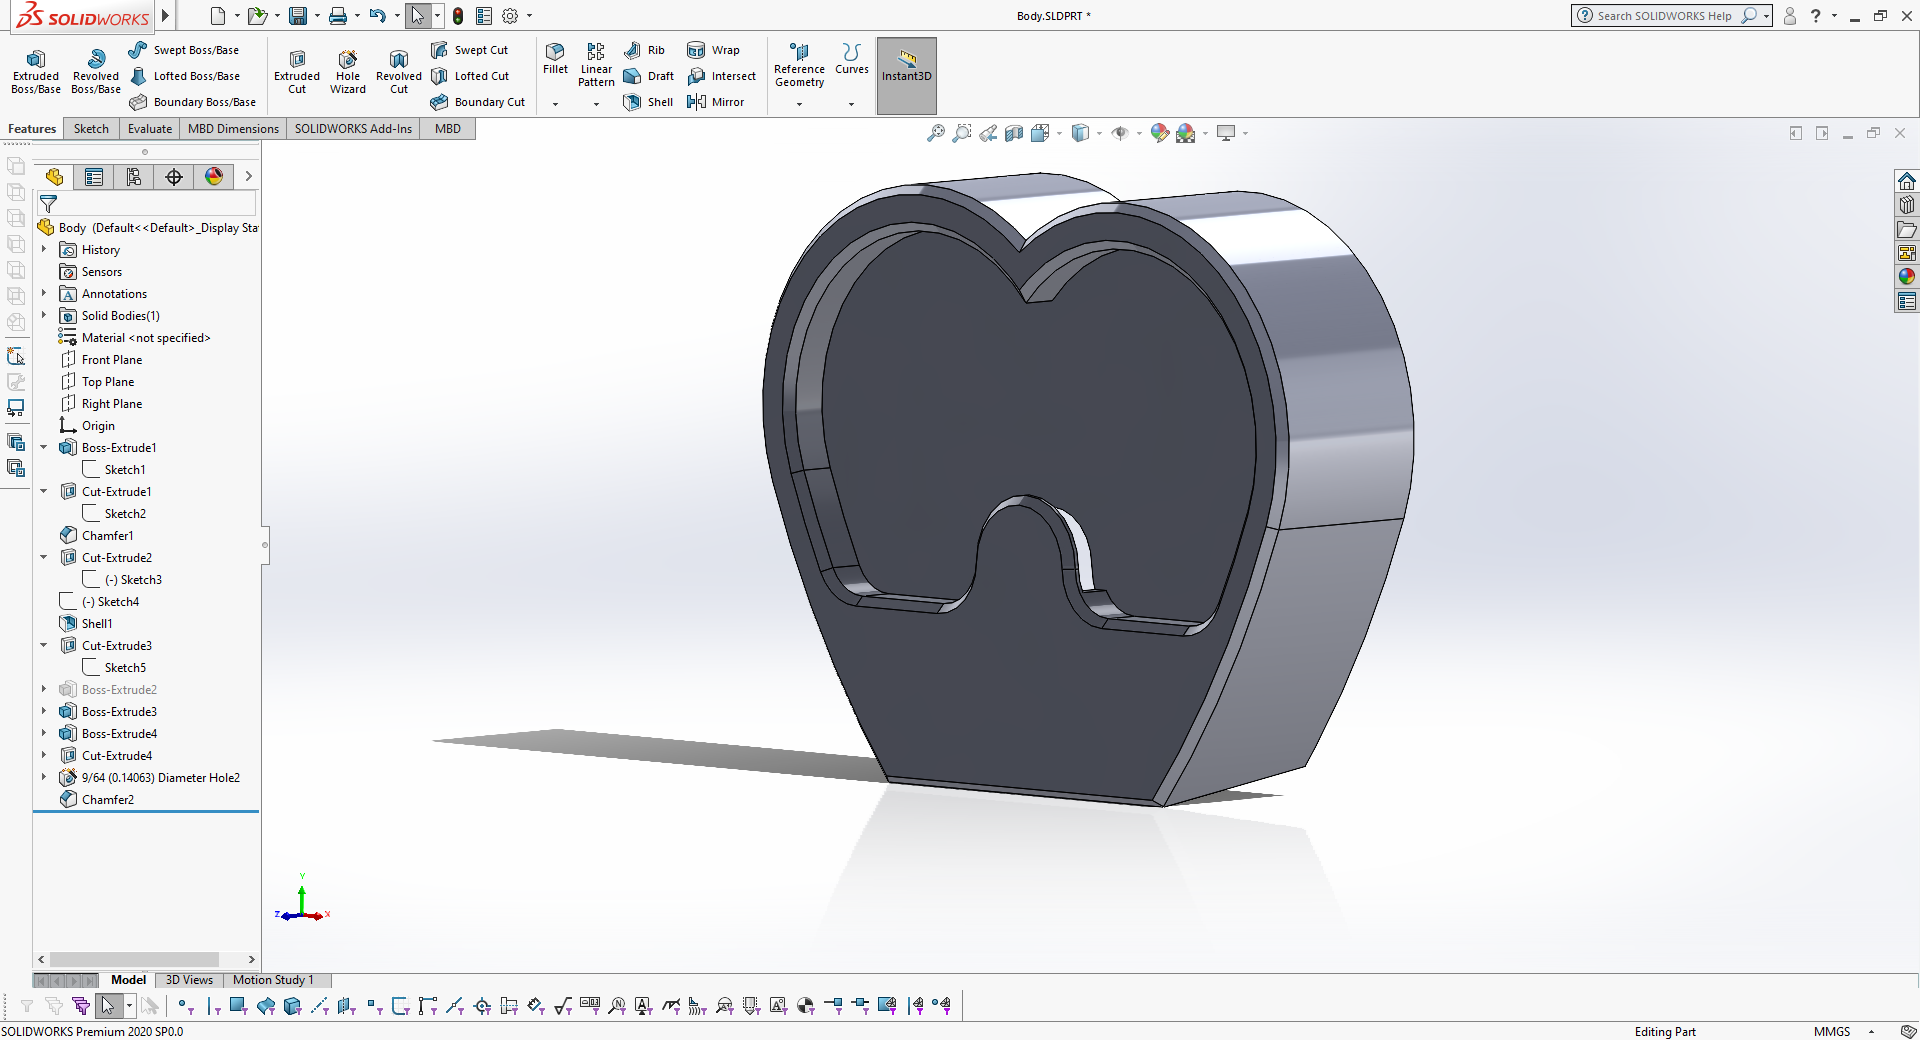Screen dimensions: 1920x1040
Task: Open the DisplayManager tab icon
Action: click(214, 177)
